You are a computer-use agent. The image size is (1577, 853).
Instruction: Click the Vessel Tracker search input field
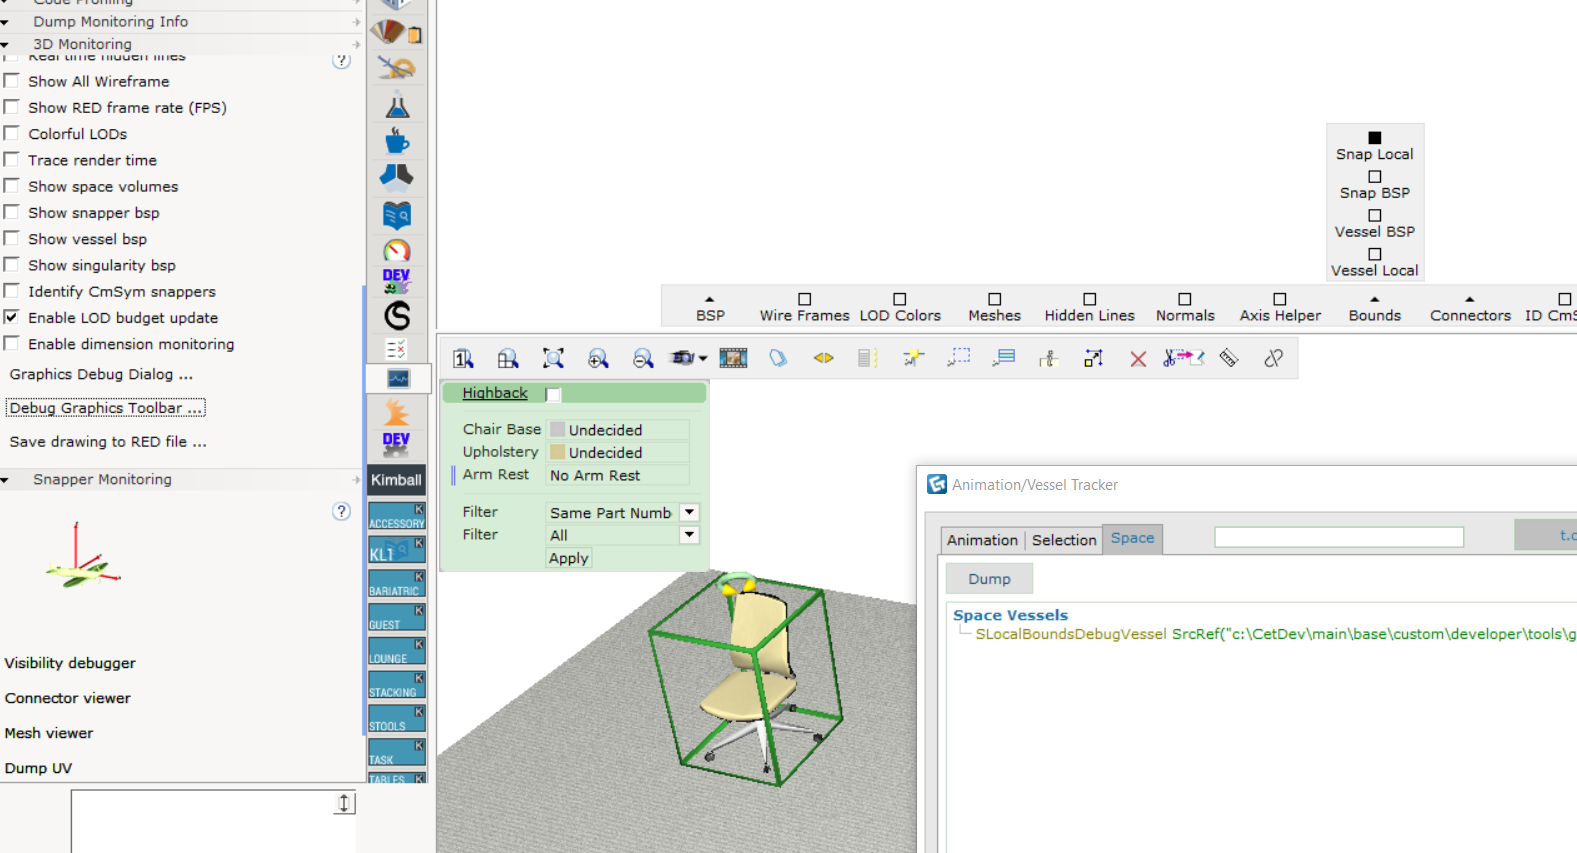1339,538
